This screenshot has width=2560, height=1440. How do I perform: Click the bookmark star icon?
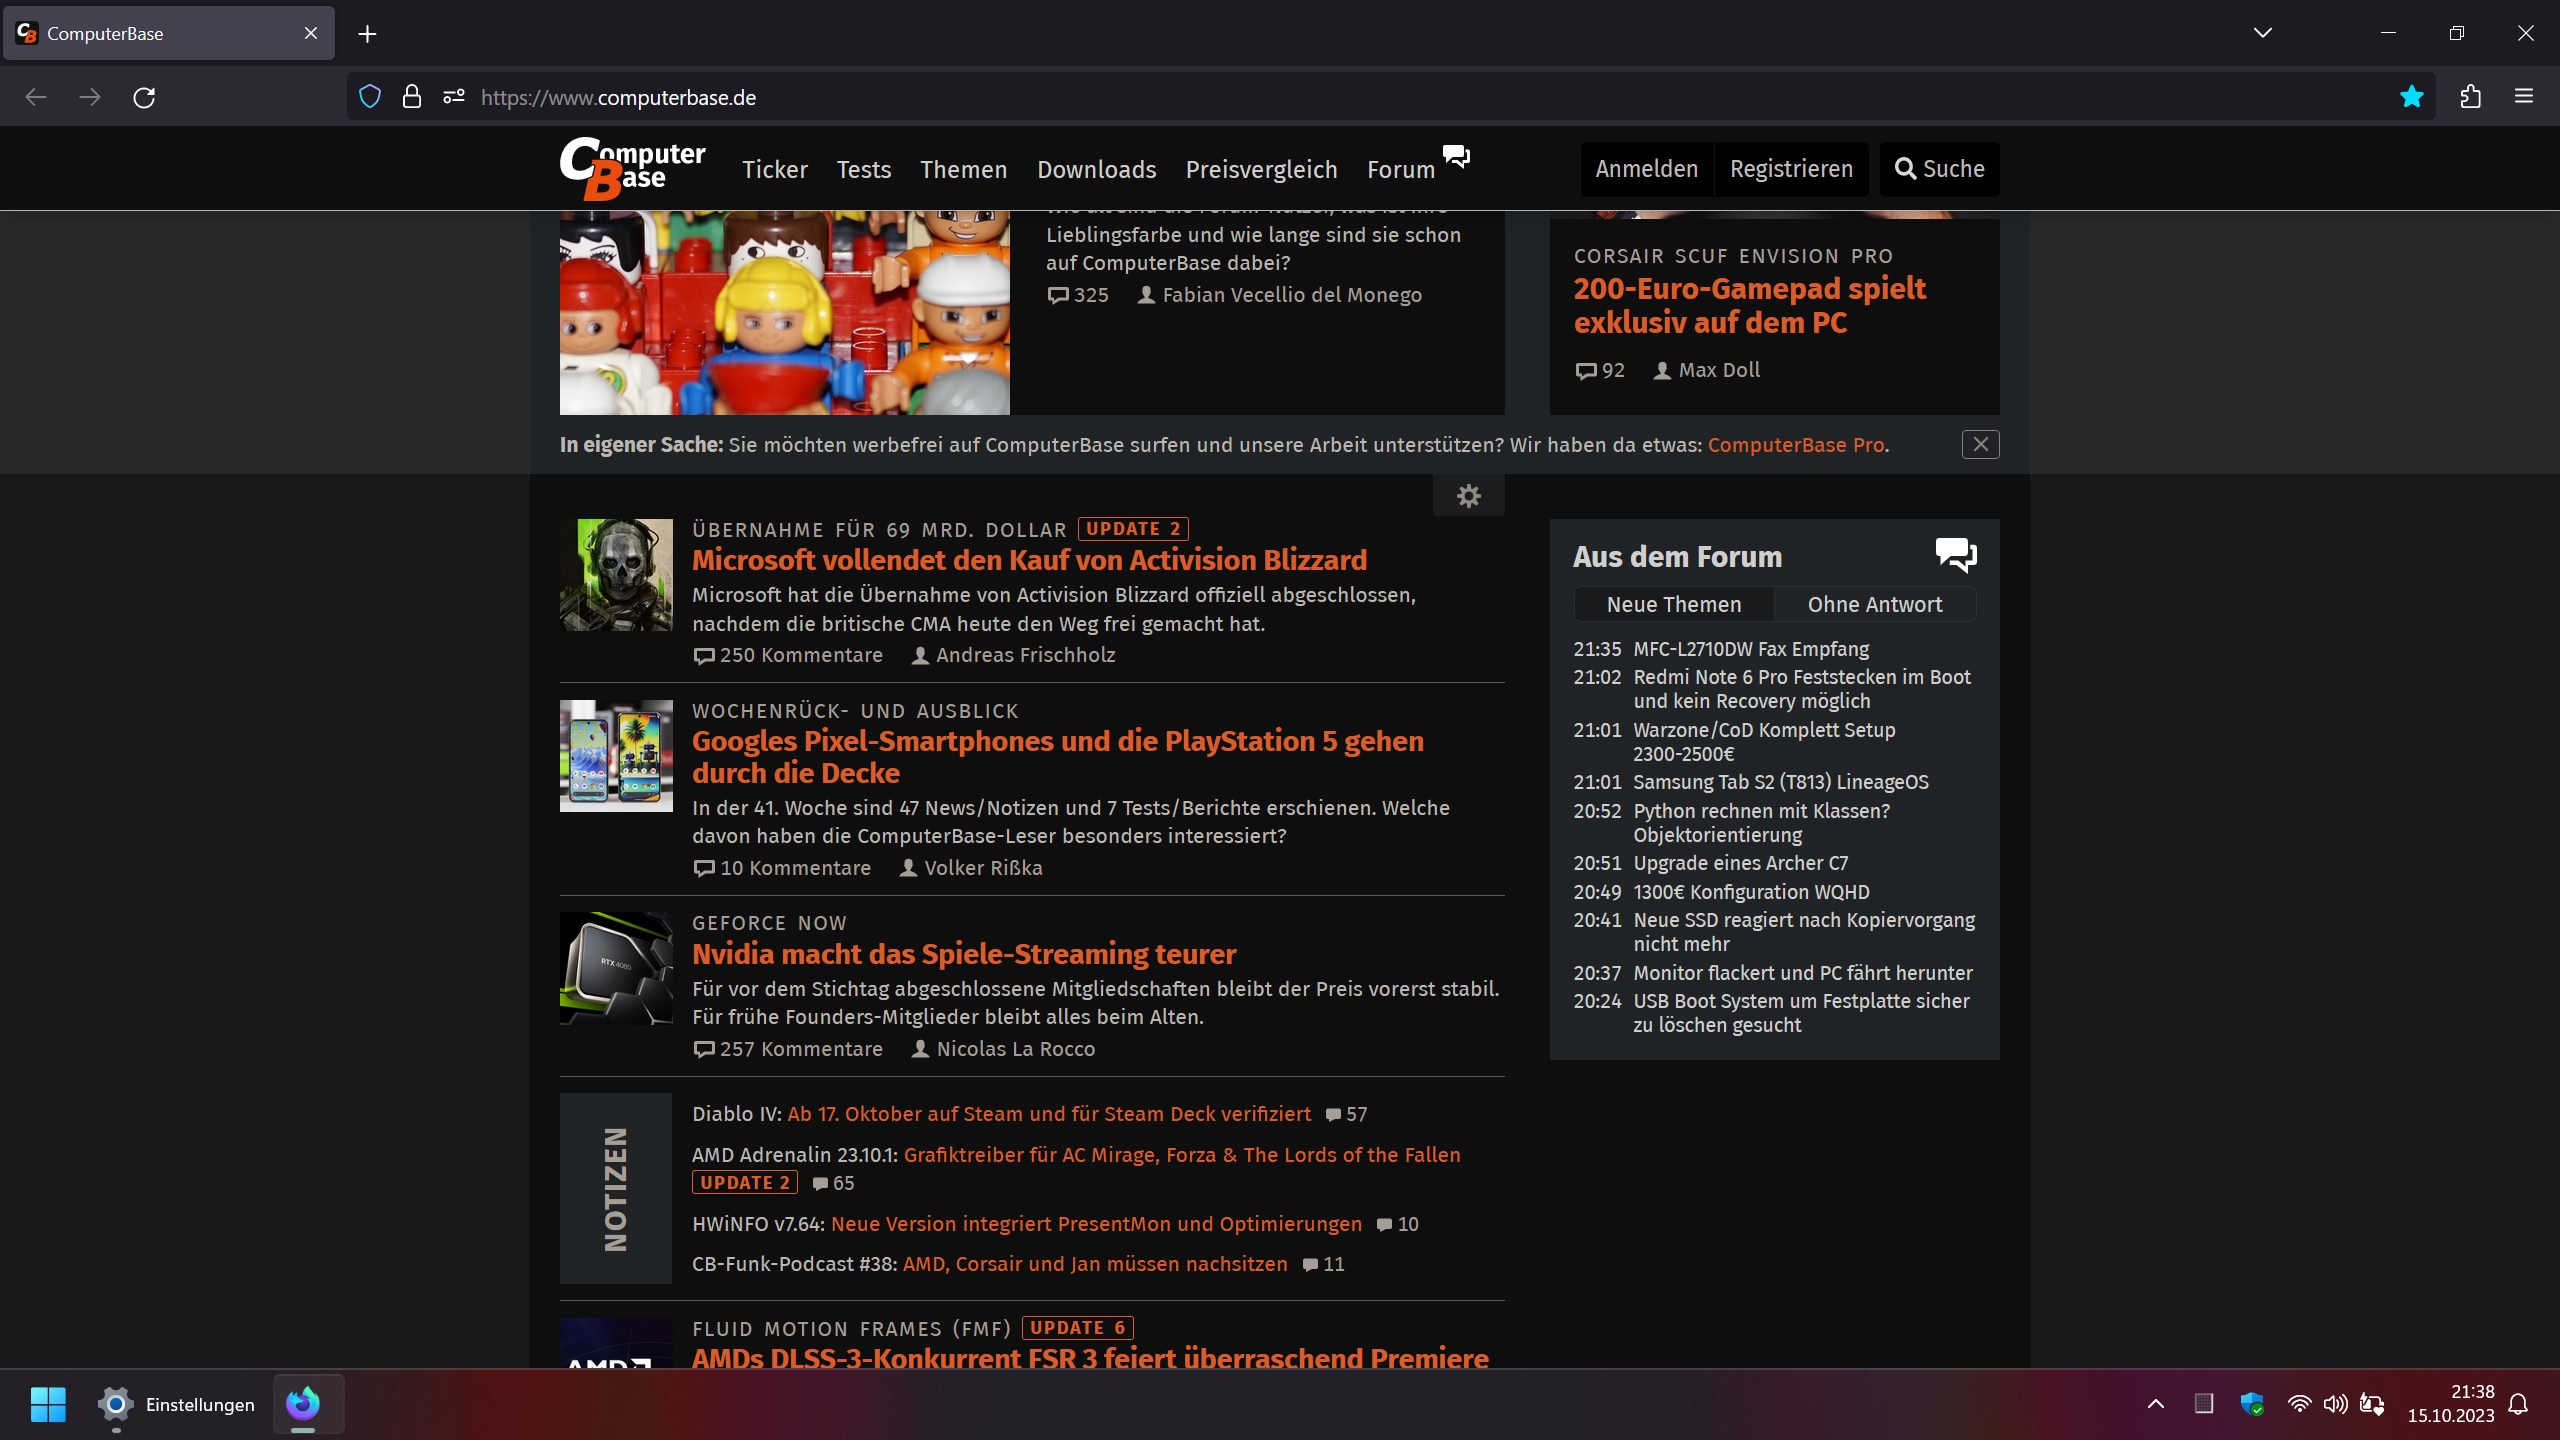pyautogui.click(x=2411, y=97)
